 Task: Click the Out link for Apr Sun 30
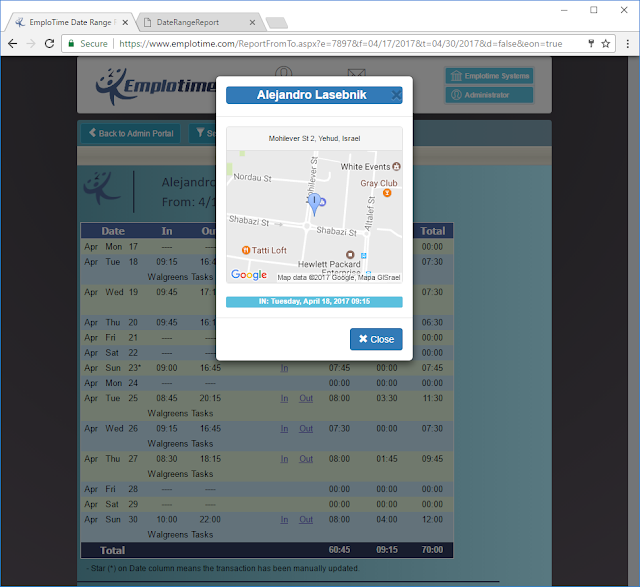coord(306,520)
